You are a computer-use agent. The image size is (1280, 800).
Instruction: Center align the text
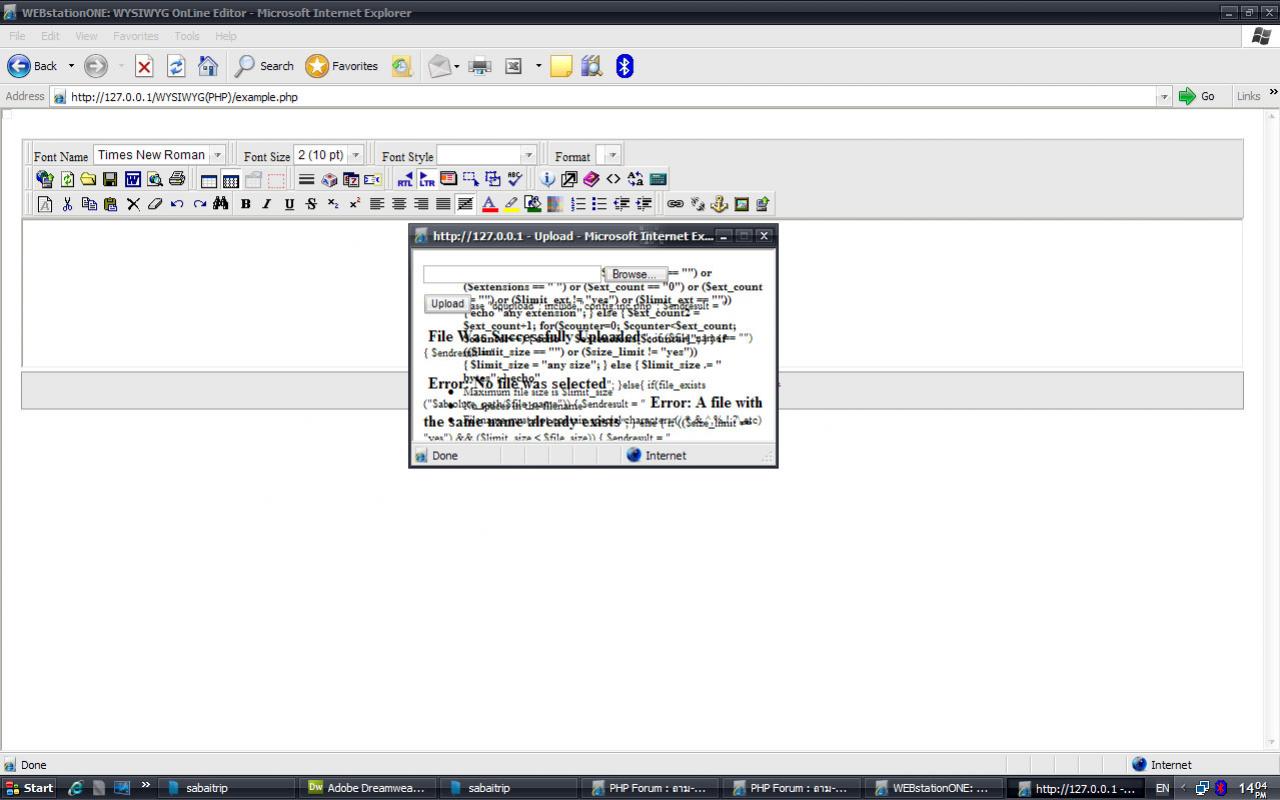coord(399,204)
